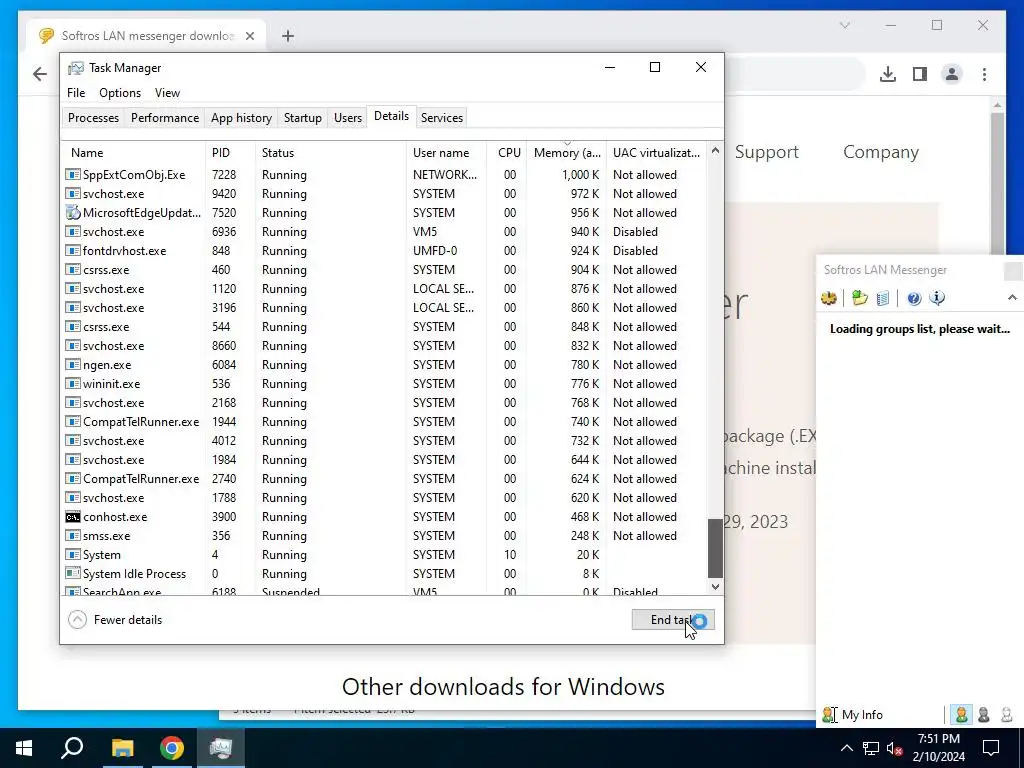This screenshot has width=1024, height=768.
Task: Select fontdrvhost.exe process row
Action: (x=385, y=251)
